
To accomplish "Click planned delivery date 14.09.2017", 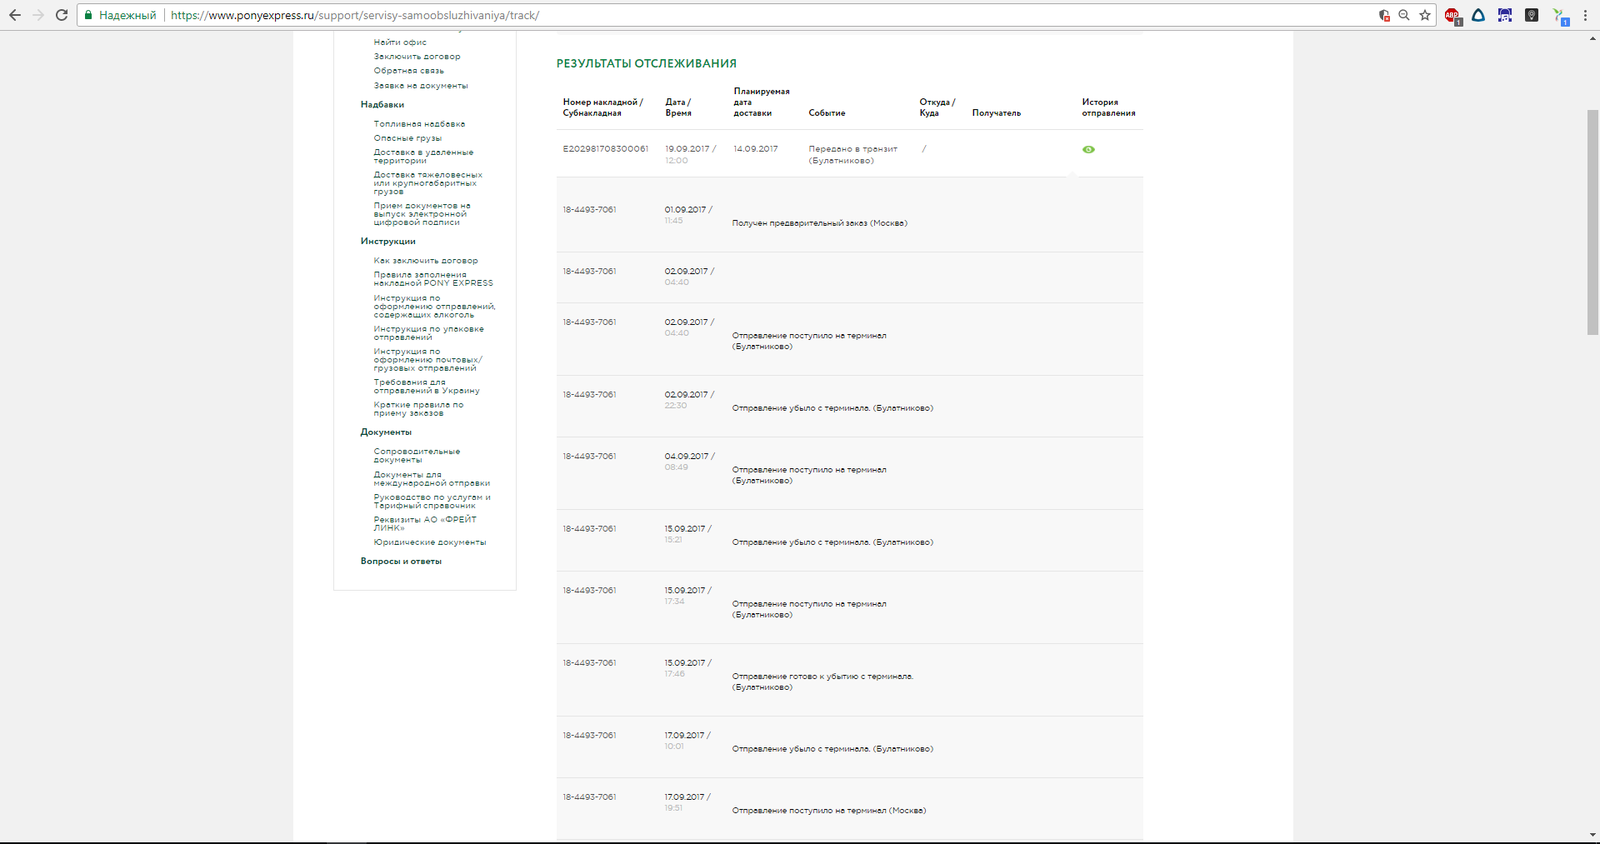I will click(755, 148).
